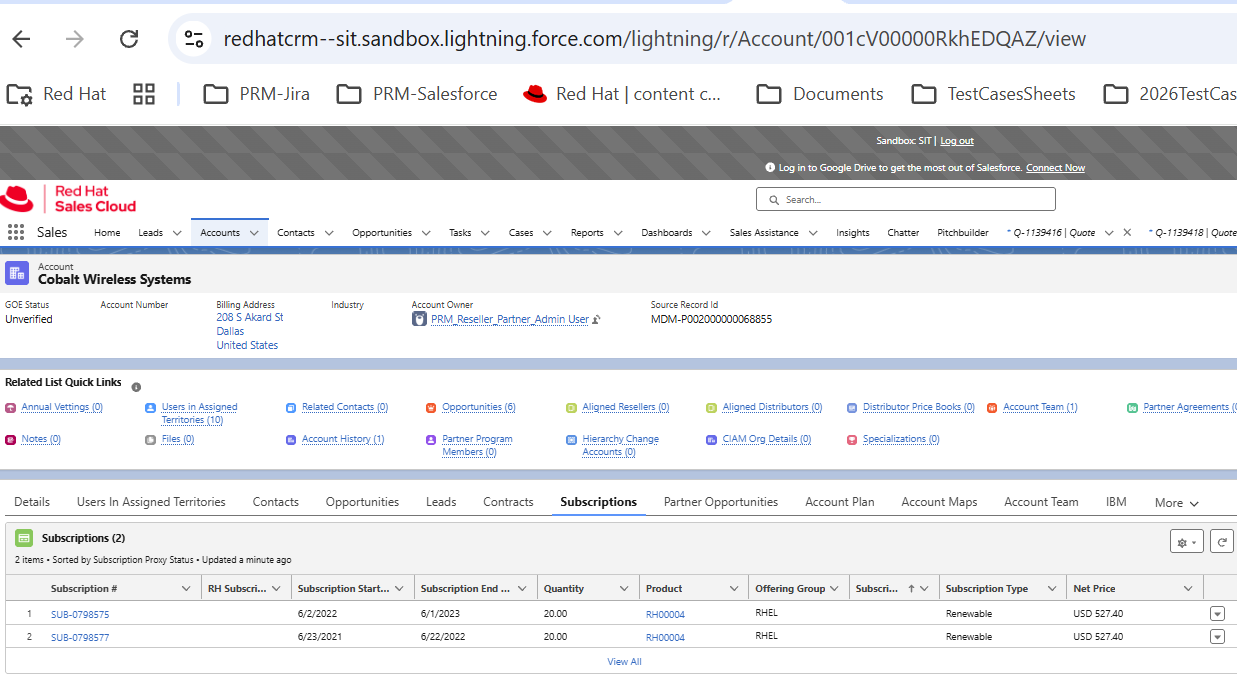
Task: Click the account owner avatar icon
Action: tap(420, 319)
